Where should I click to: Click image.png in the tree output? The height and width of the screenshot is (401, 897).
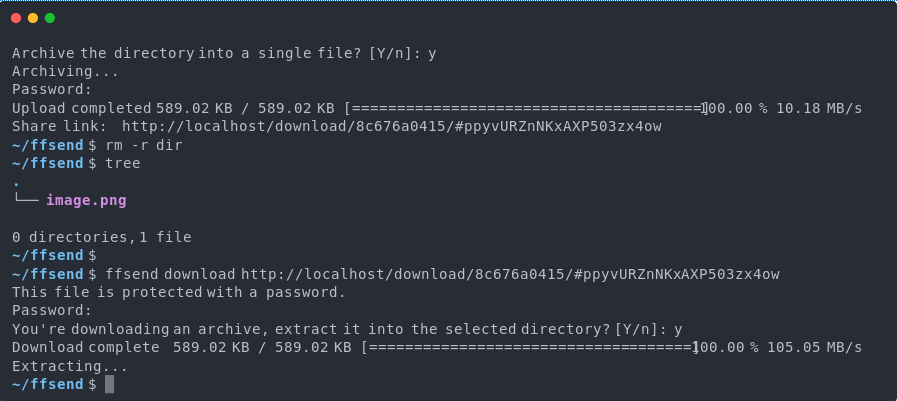click(86, 201)
